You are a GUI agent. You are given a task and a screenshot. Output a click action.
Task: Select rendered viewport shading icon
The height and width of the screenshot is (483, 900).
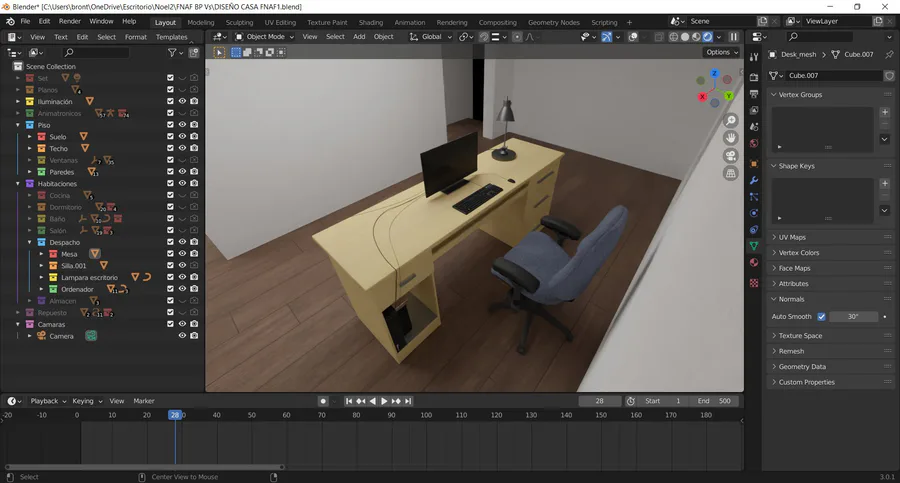[x=708, y=37]
